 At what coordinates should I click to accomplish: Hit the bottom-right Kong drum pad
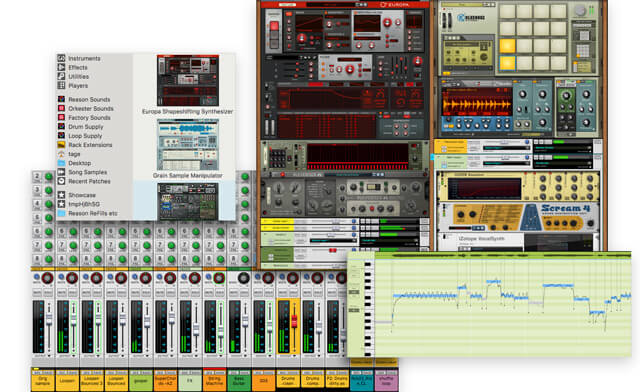pyautogui.click(x=559, y=63)
